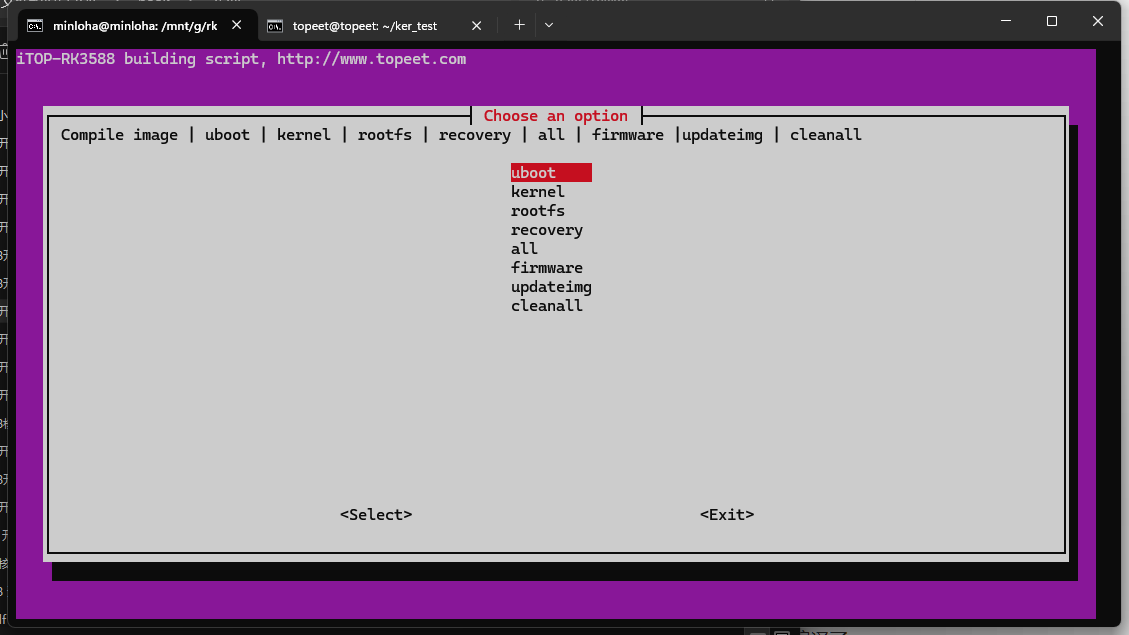Select the recovery menu option
1129x635 pixels.
(x=546, y=230)
